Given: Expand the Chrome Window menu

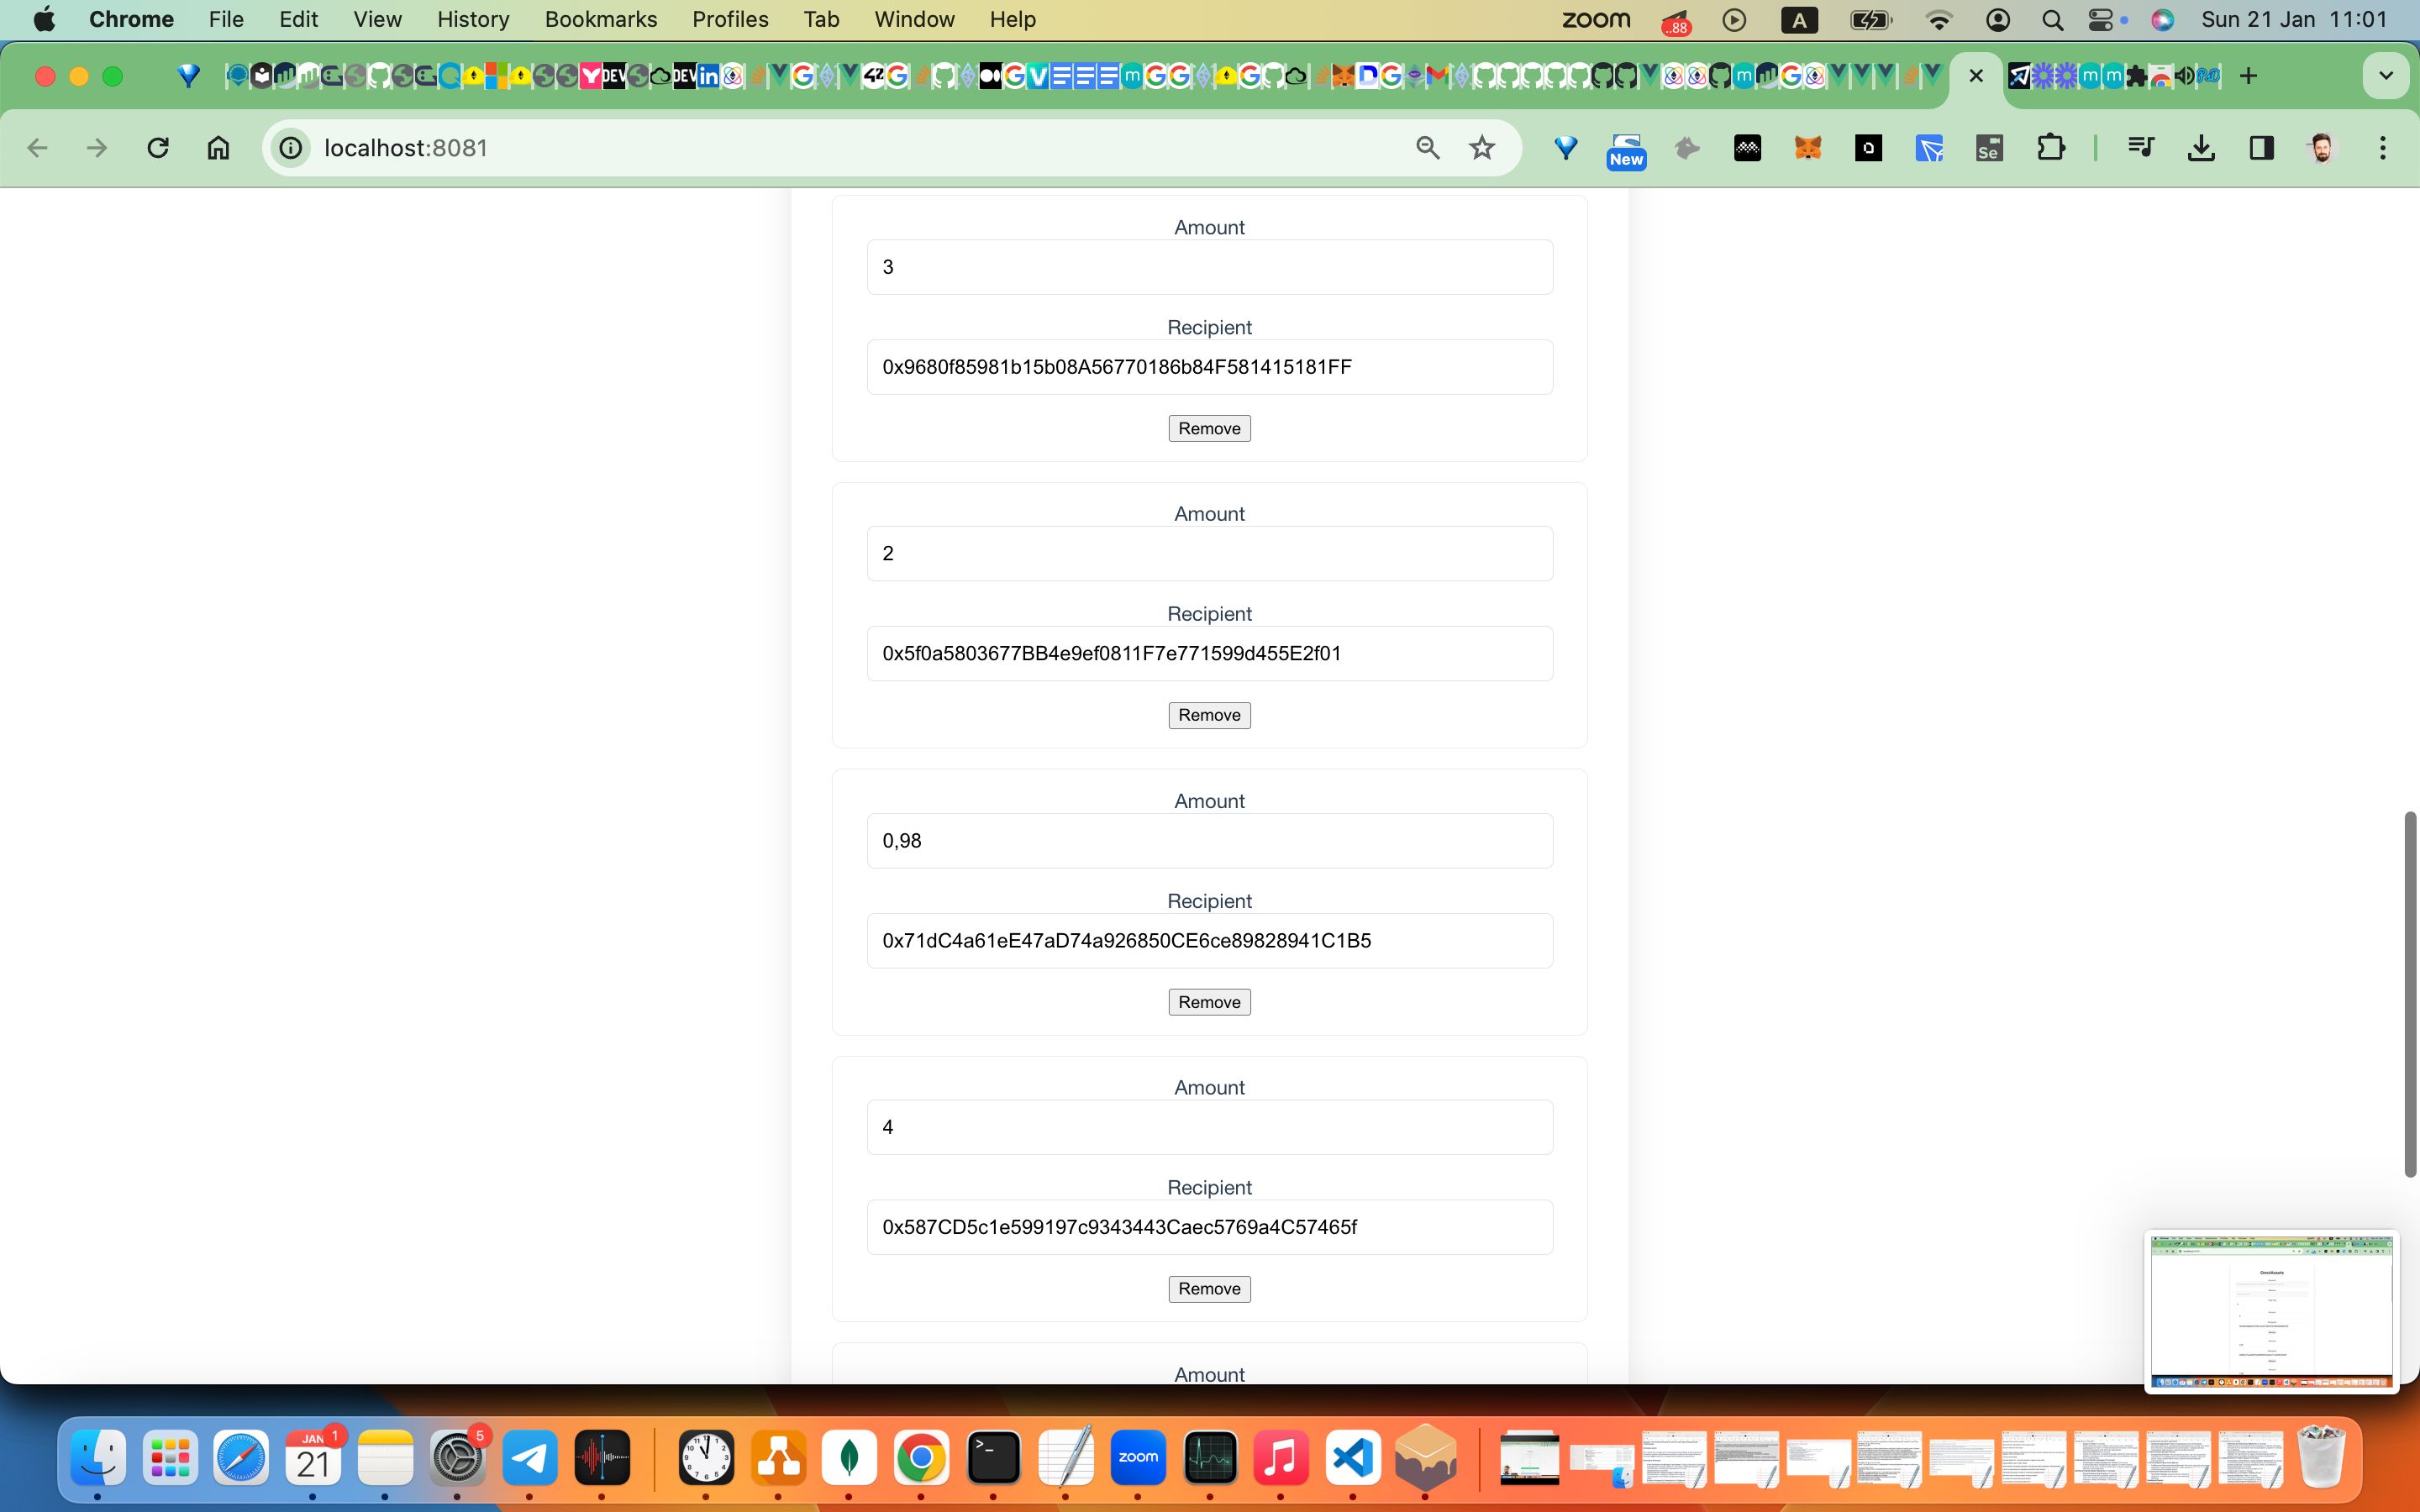Looking at the screenshot, I should [913, 19].
